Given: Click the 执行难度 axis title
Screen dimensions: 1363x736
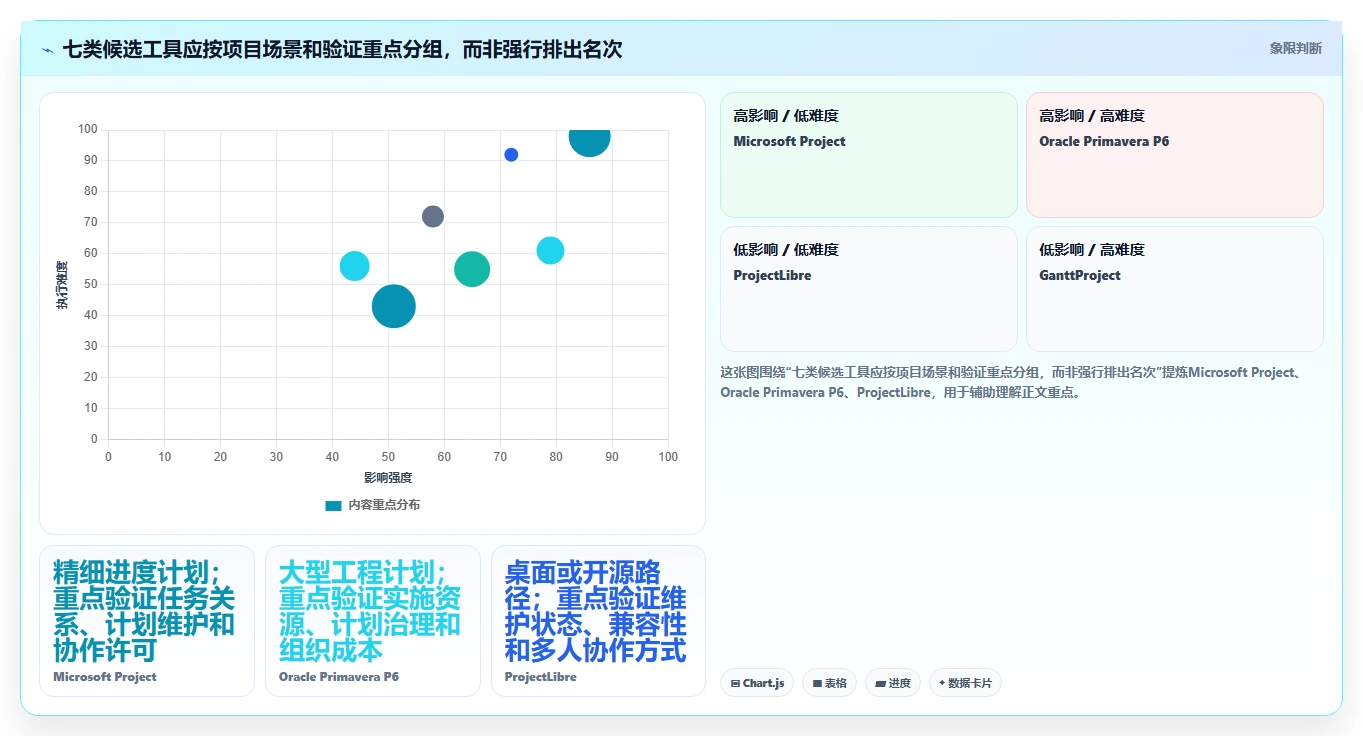Looking at the screenshot, I should pyautogui.click(x=62, y=285).
